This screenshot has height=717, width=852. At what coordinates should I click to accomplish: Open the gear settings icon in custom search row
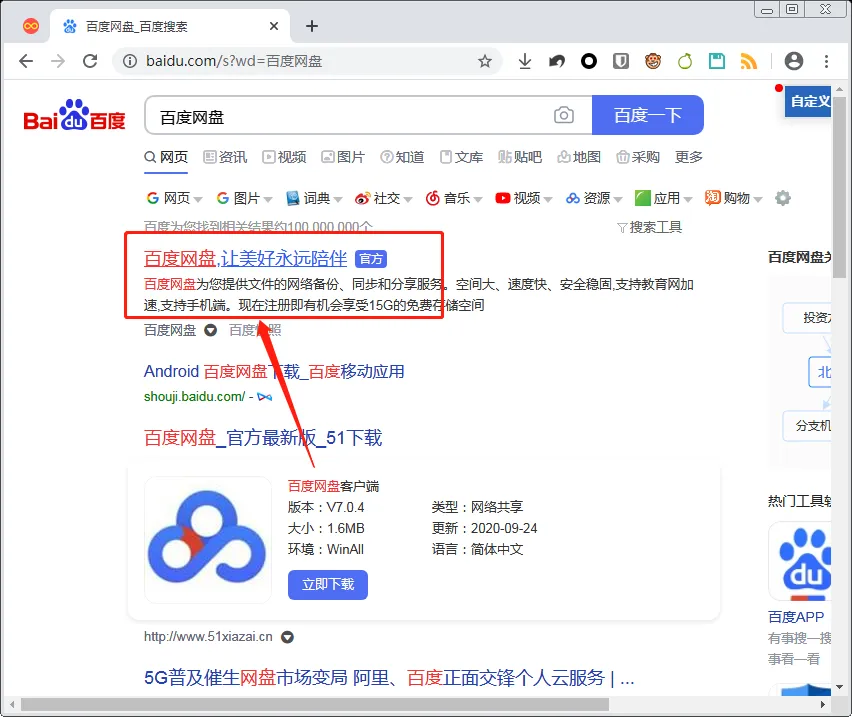tap(782, 198)
